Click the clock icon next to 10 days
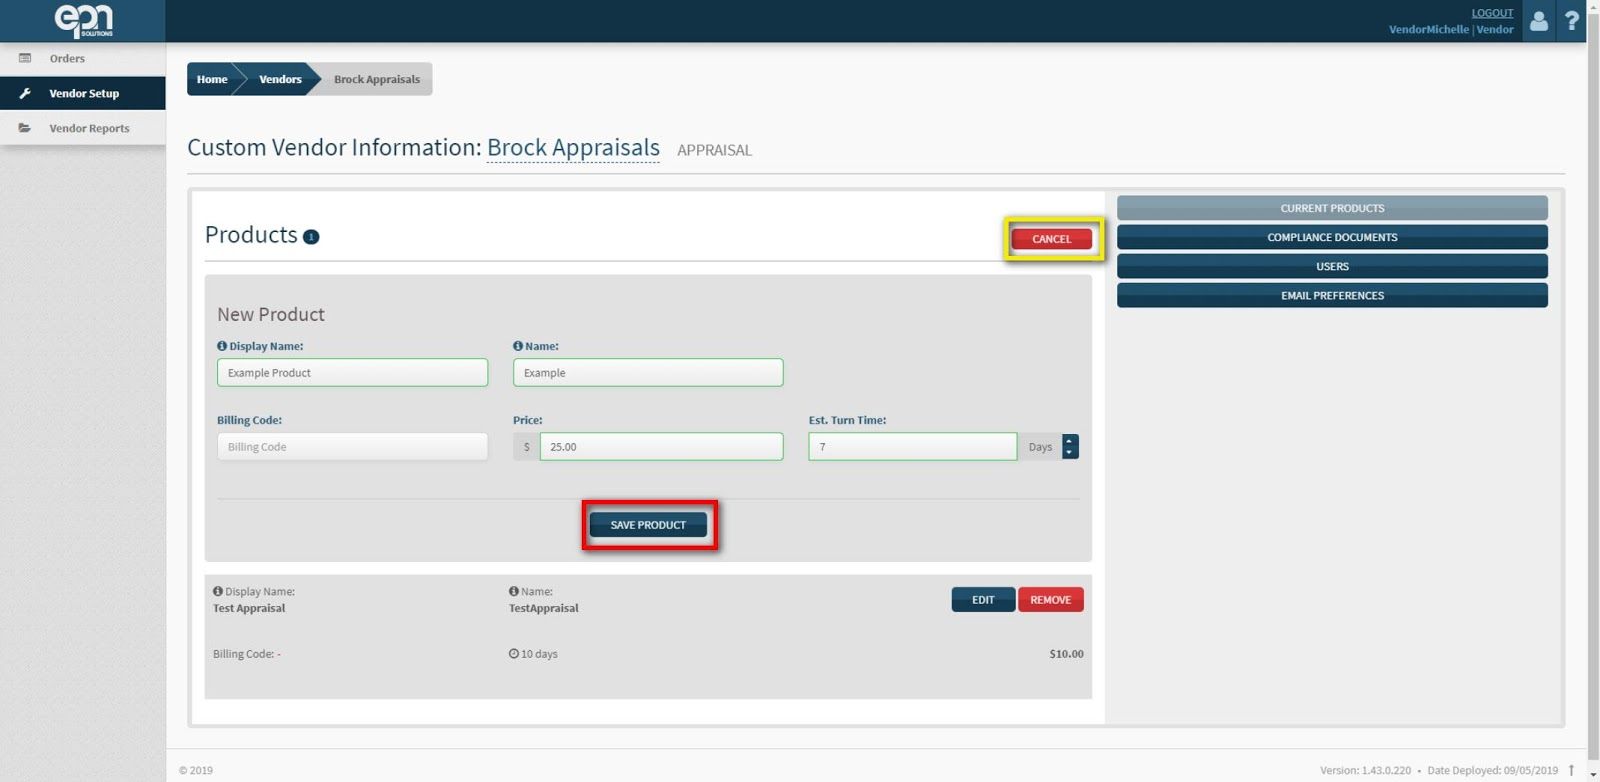The image size is (1600, 782). coord(514,654)
